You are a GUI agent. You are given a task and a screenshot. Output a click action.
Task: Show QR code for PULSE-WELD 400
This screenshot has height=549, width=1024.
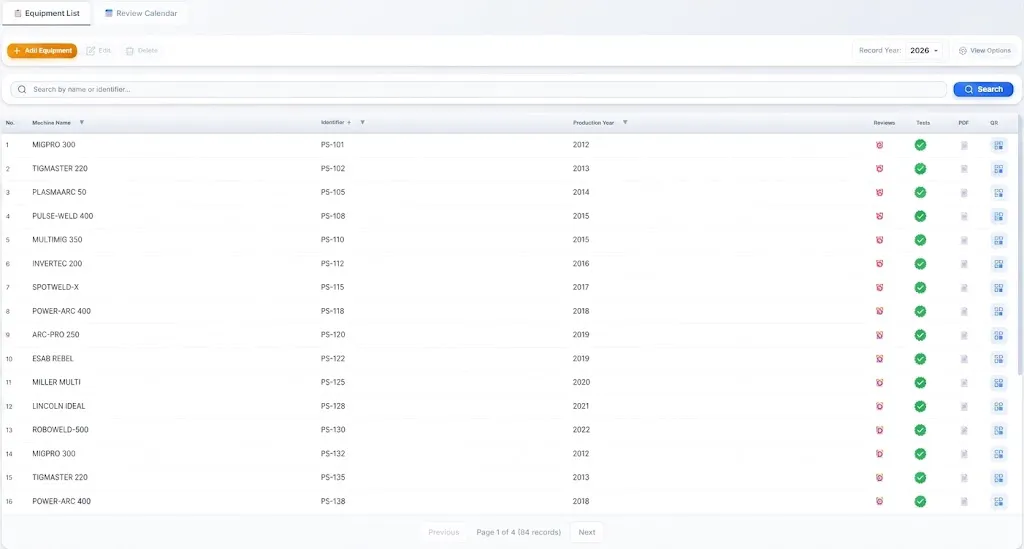pyautogui.click(x=999, y=216)
